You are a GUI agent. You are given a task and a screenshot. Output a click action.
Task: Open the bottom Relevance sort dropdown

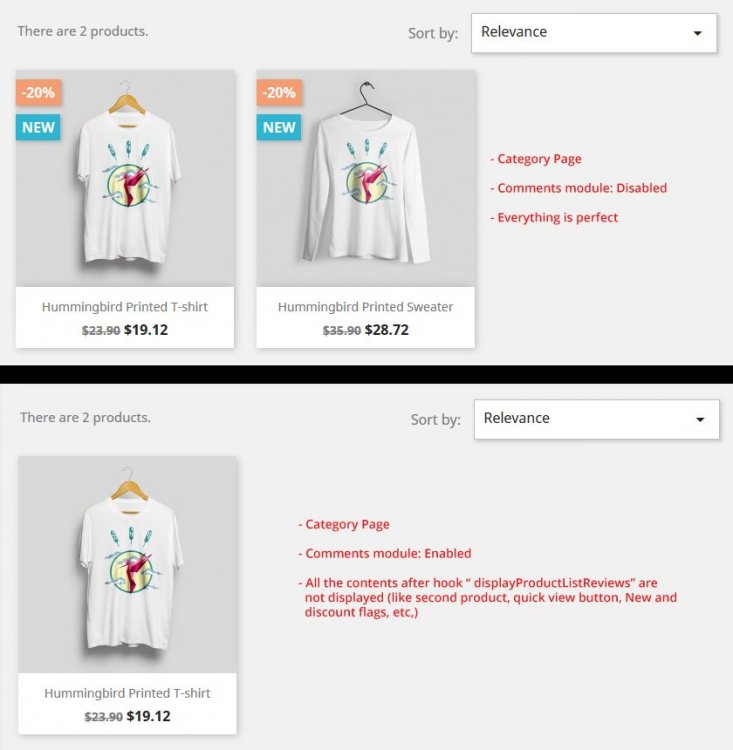point(597,419)
